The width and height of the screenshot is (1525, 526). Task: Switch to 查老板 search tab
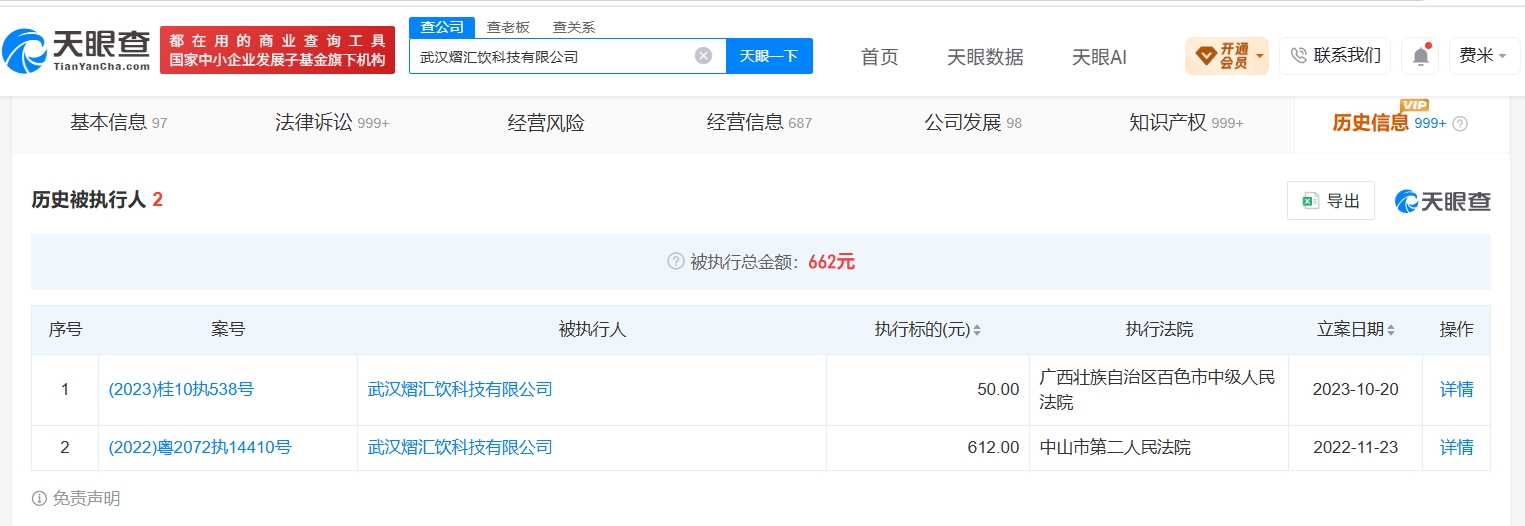508,28
